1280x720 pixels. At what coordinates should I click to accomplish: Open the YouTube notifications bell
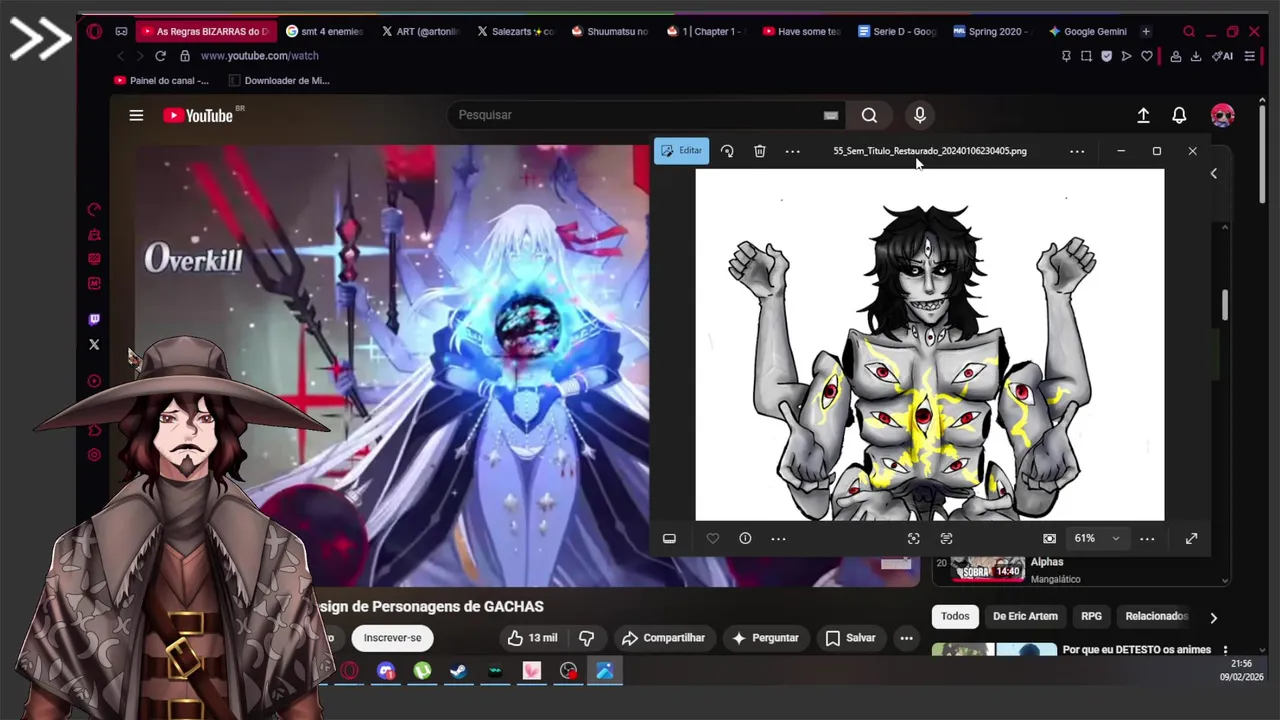[1179, 115]
